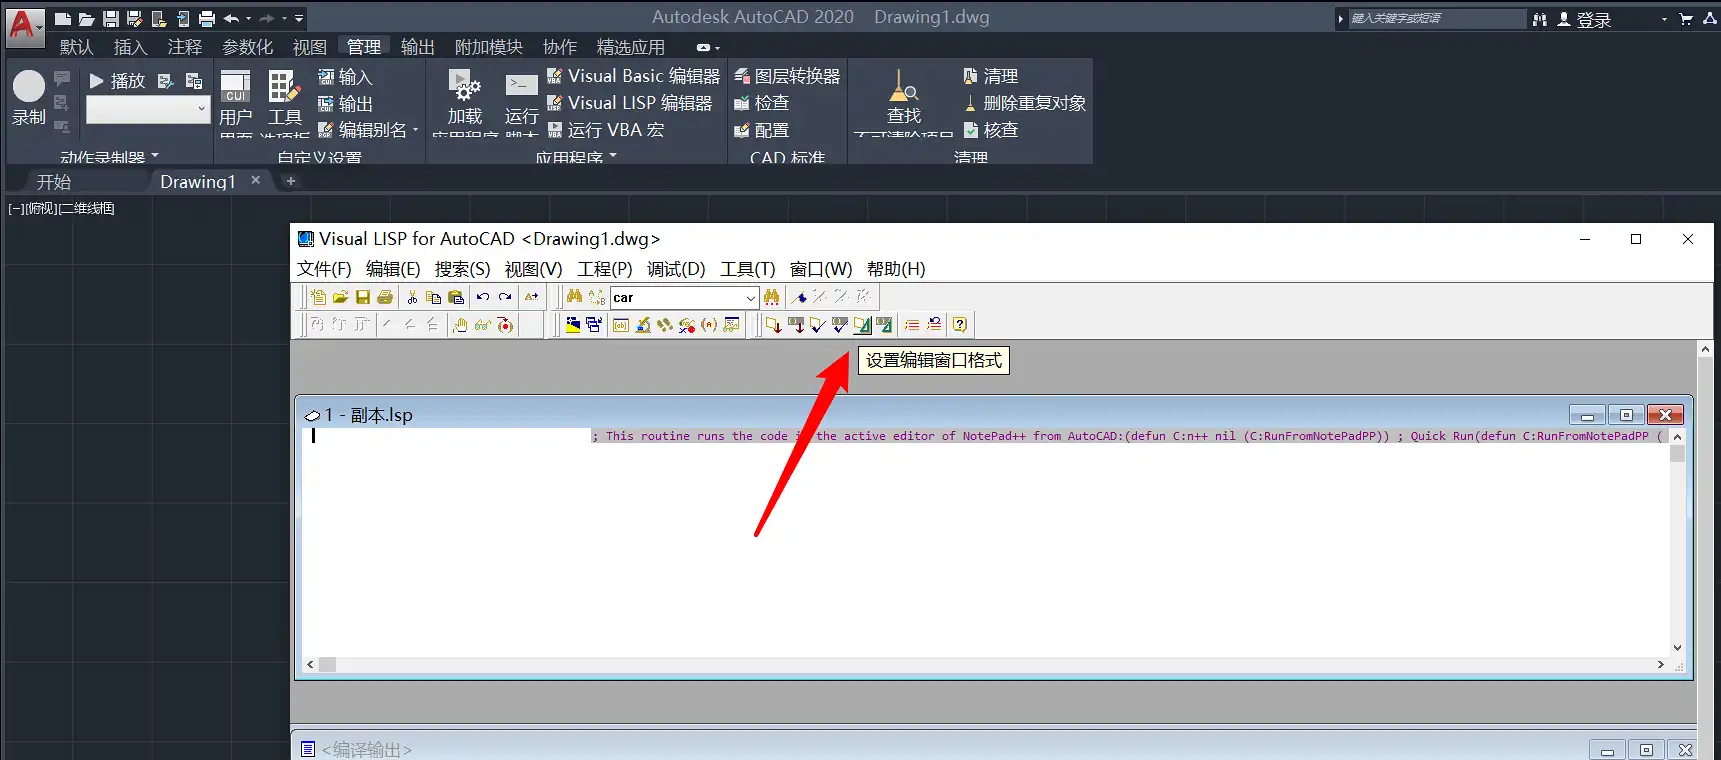Open the 调试(D) menu in Visual LISP

(x=676, y=269)
